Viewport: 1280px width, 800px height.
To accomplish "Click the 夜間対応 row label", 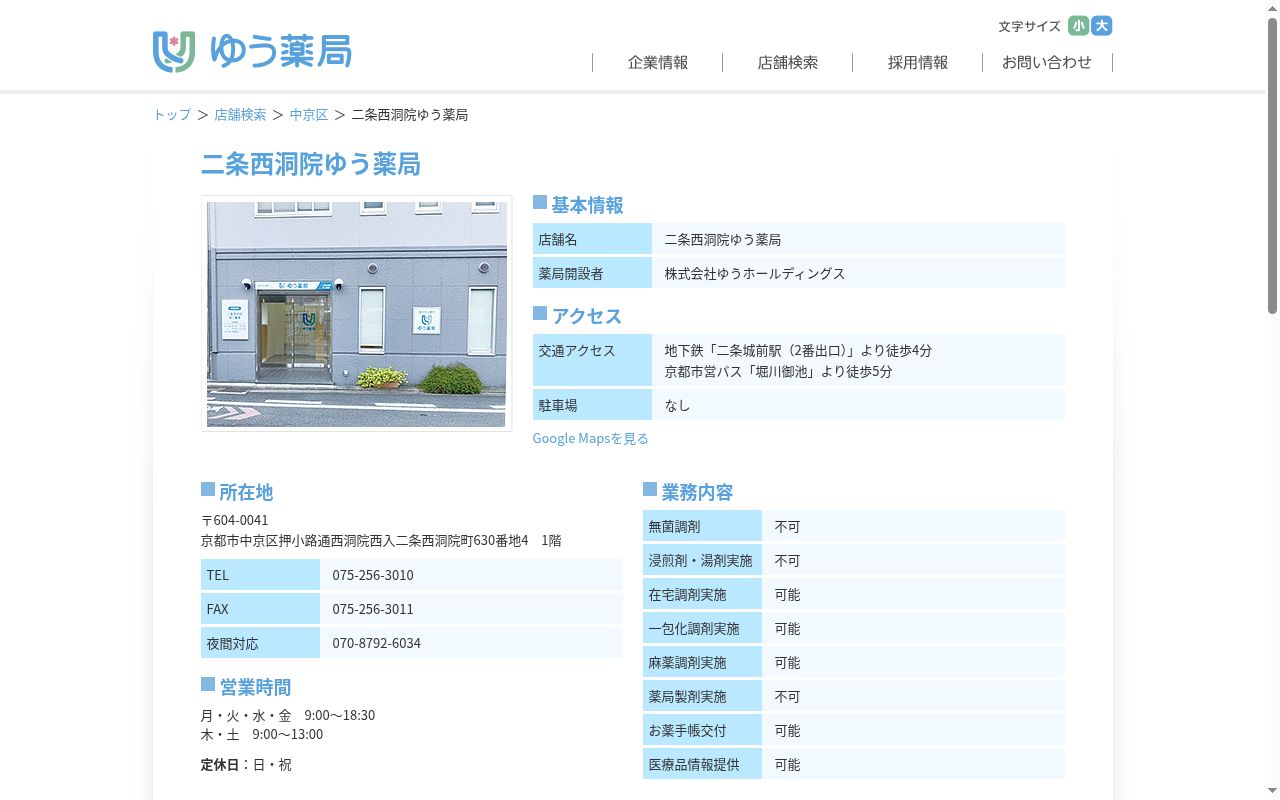I will point(260,643).
